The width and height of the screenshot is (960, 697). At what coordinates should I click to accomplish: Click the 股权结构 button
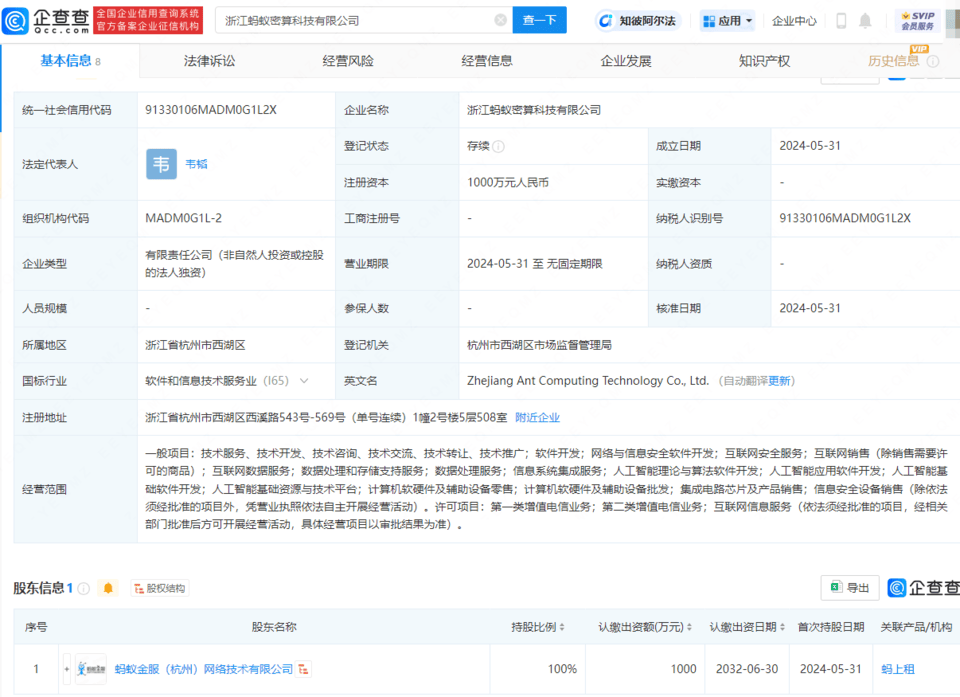coord(160,589)
